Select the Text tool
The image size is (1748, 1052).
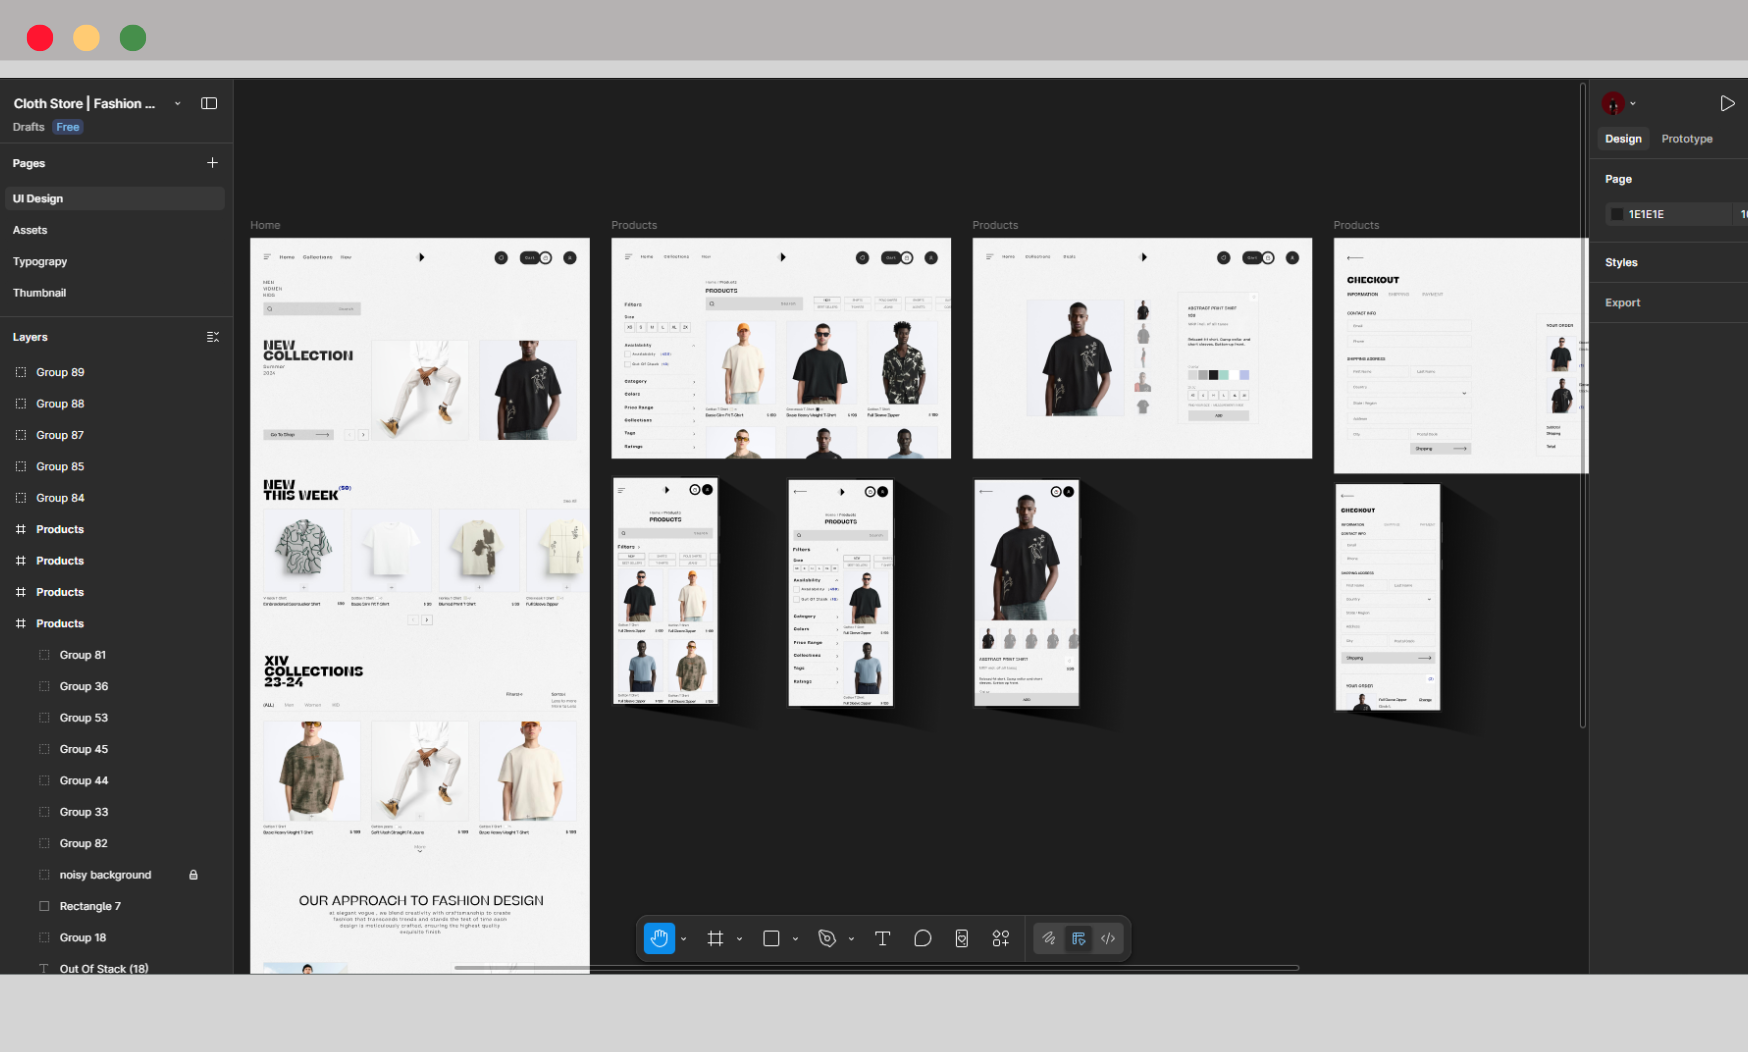[882, 938]
